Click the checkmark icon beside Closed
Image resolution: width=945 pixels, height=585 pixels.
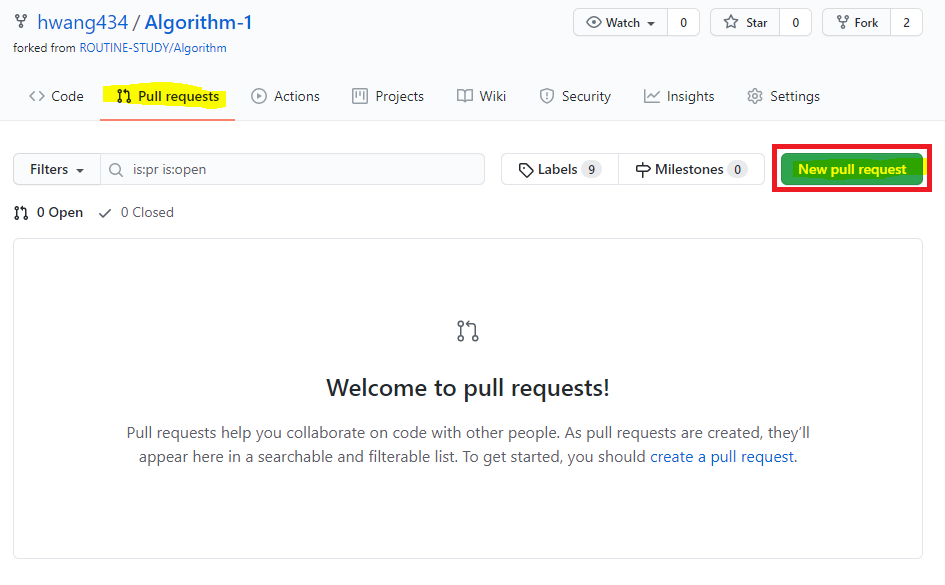[105, 213]
